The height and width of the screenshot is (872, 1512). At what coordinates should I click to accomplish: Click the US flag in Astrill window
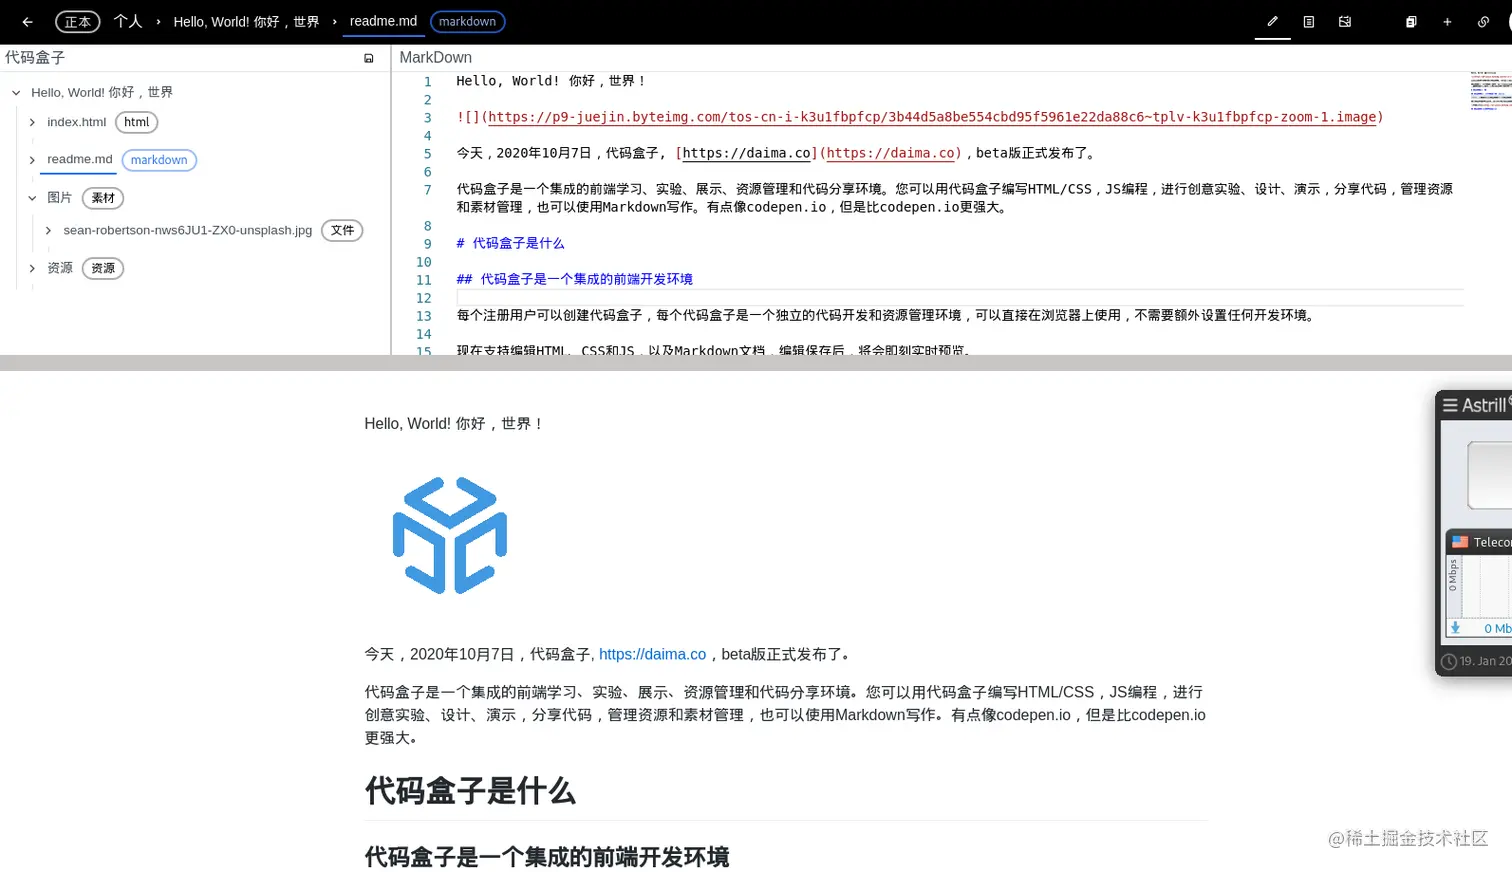coord(1460,542)
